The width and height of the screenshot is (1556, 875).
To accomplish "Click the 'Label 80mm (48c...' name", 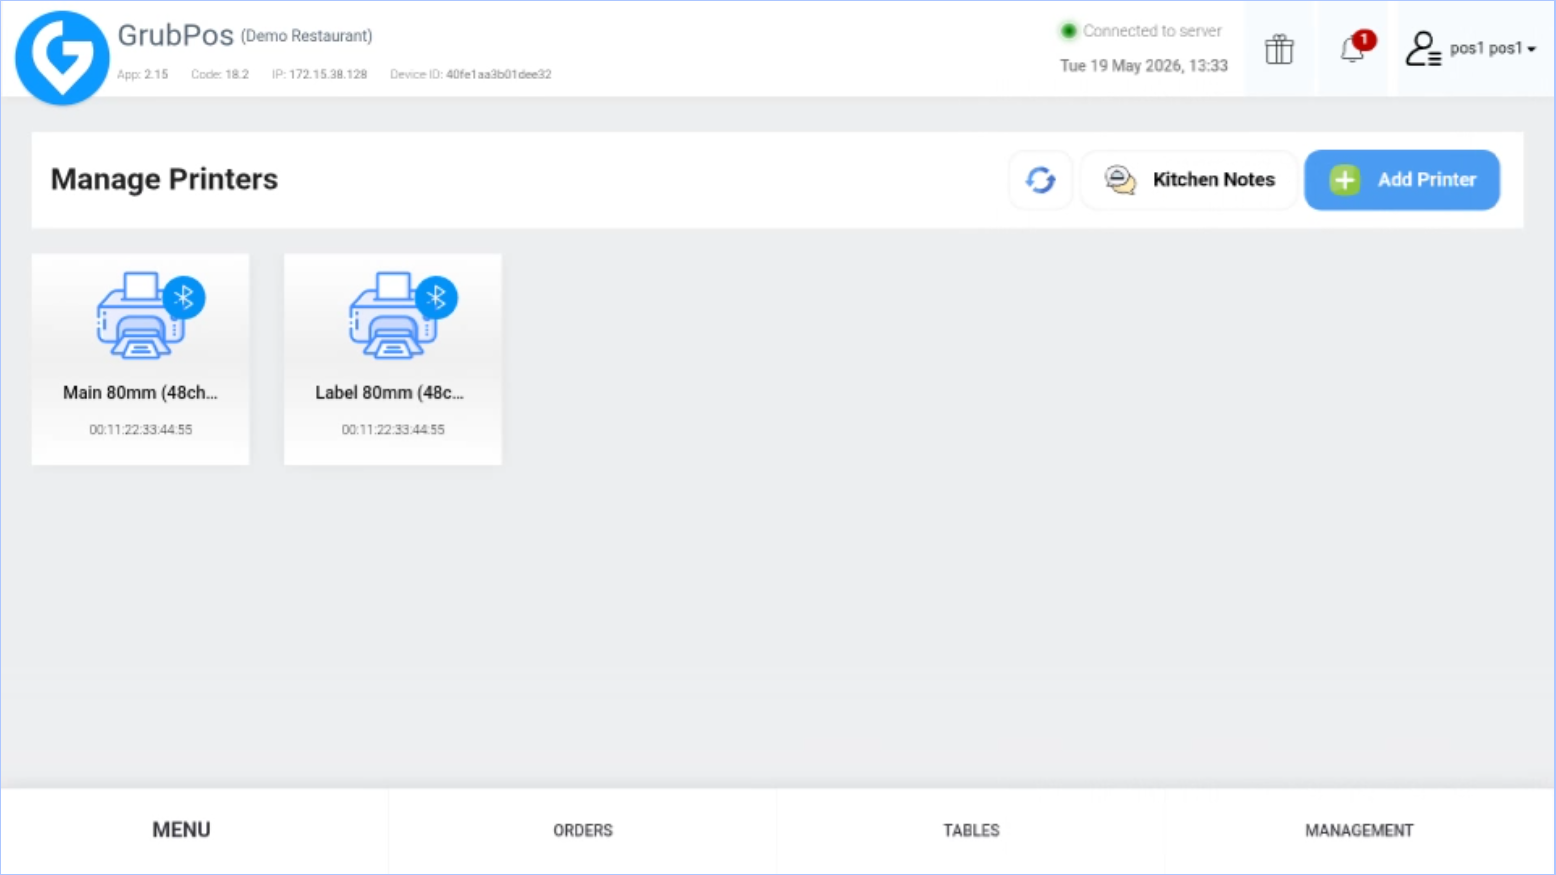I will [x=390, y=393].
